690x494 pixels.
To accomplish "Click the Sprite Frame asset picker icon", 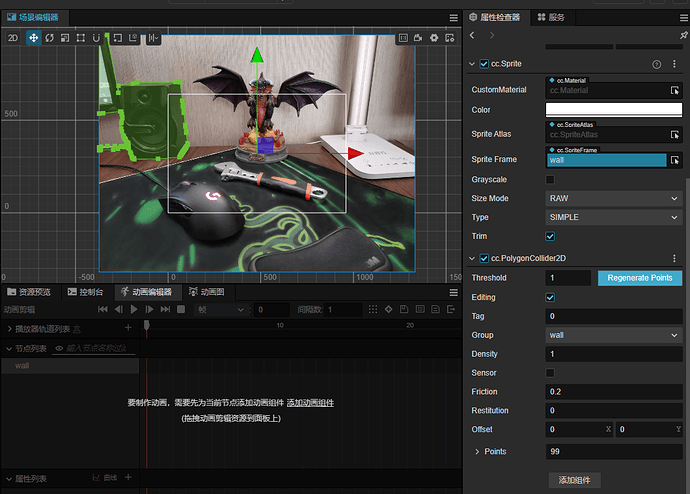I will (x=675, y=160).
